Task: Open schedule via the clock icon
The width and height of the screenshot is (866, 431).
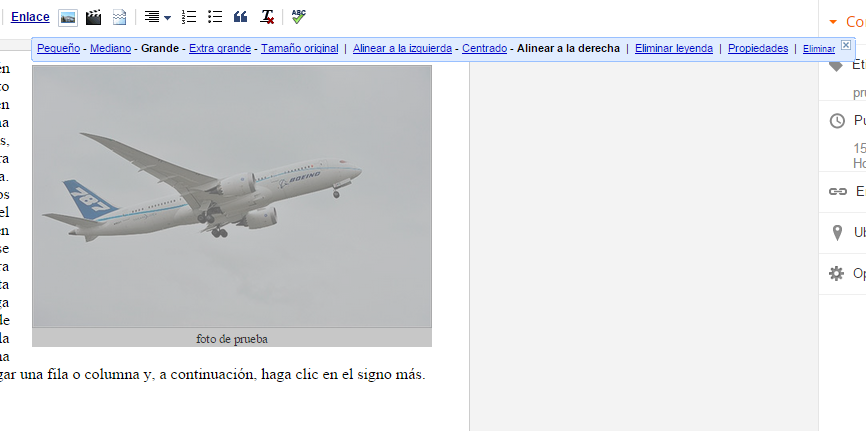Action: point(837,121)
